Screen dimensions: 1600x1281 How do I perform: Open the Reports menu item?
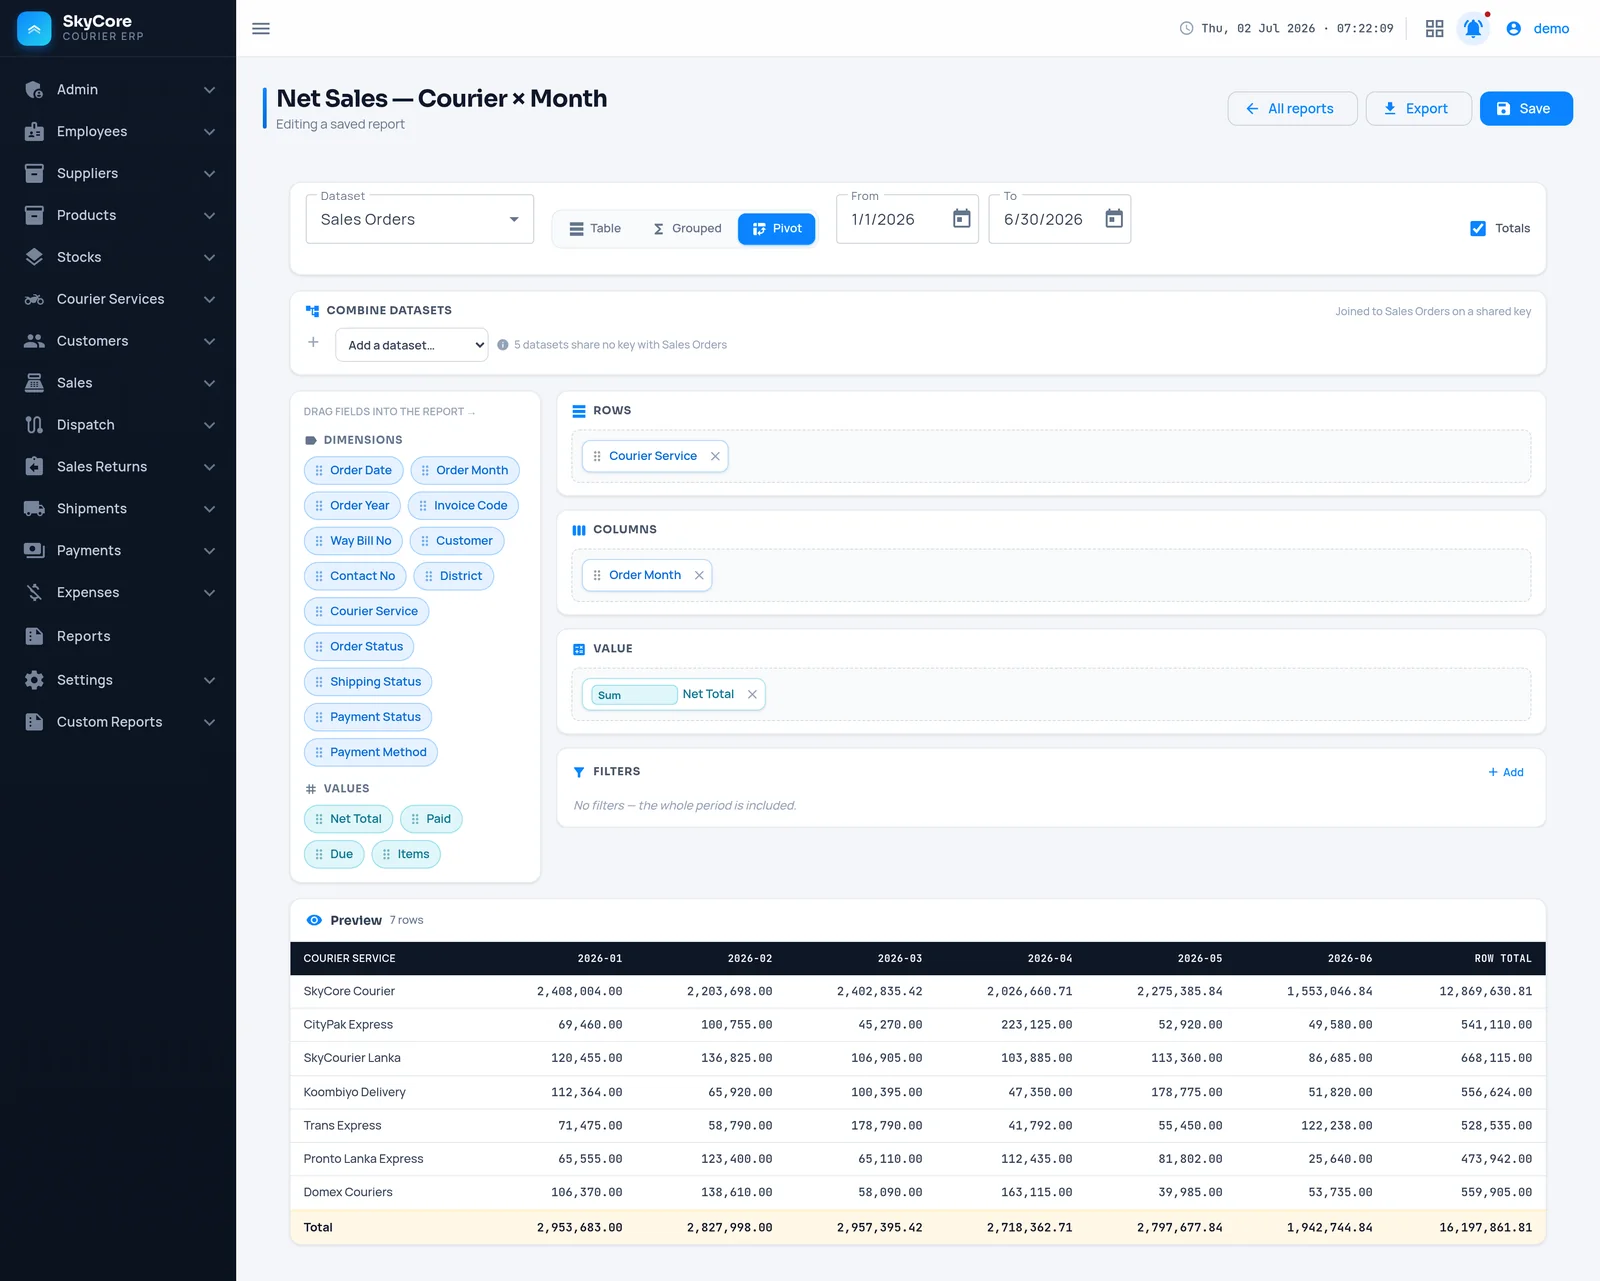118,636
